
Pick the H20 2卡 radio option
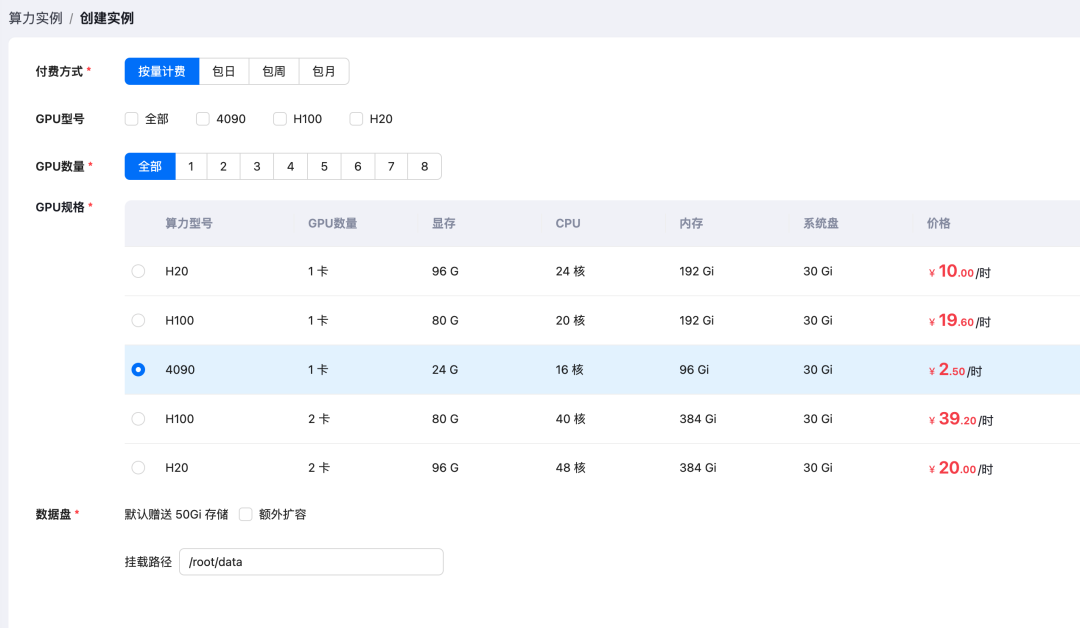pos(138,467)
